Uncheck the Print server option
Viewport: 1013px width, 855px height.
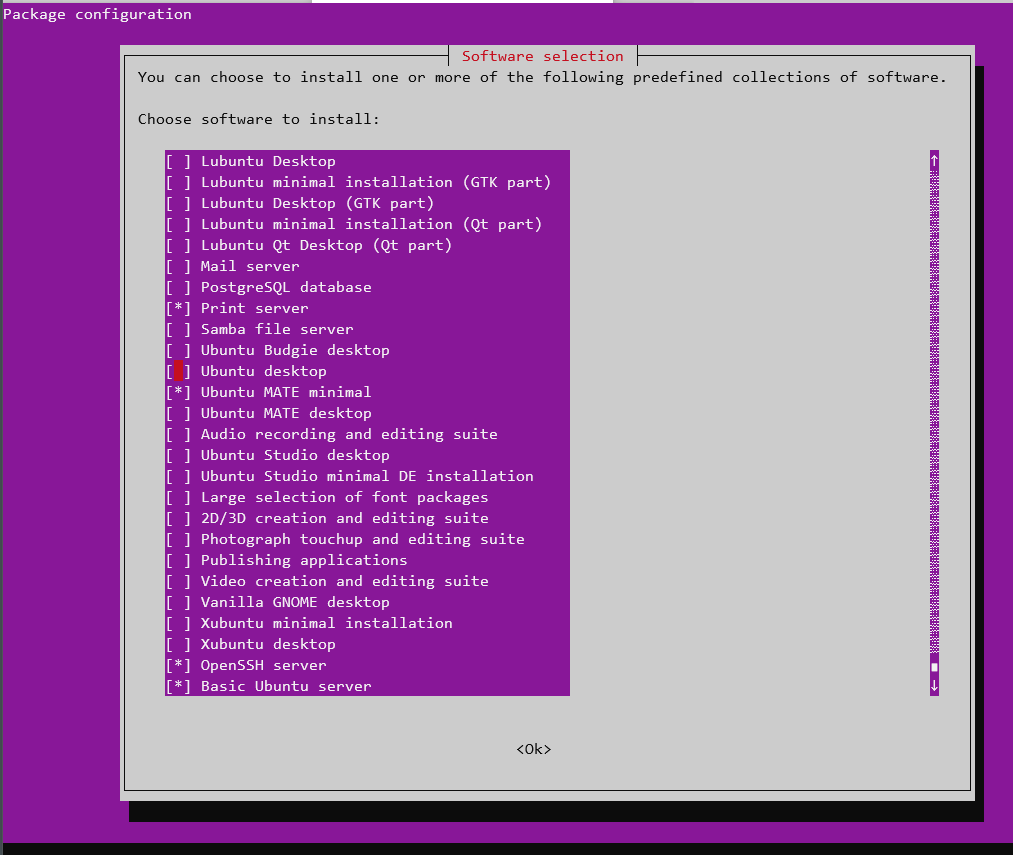click(x=178, y=308)
